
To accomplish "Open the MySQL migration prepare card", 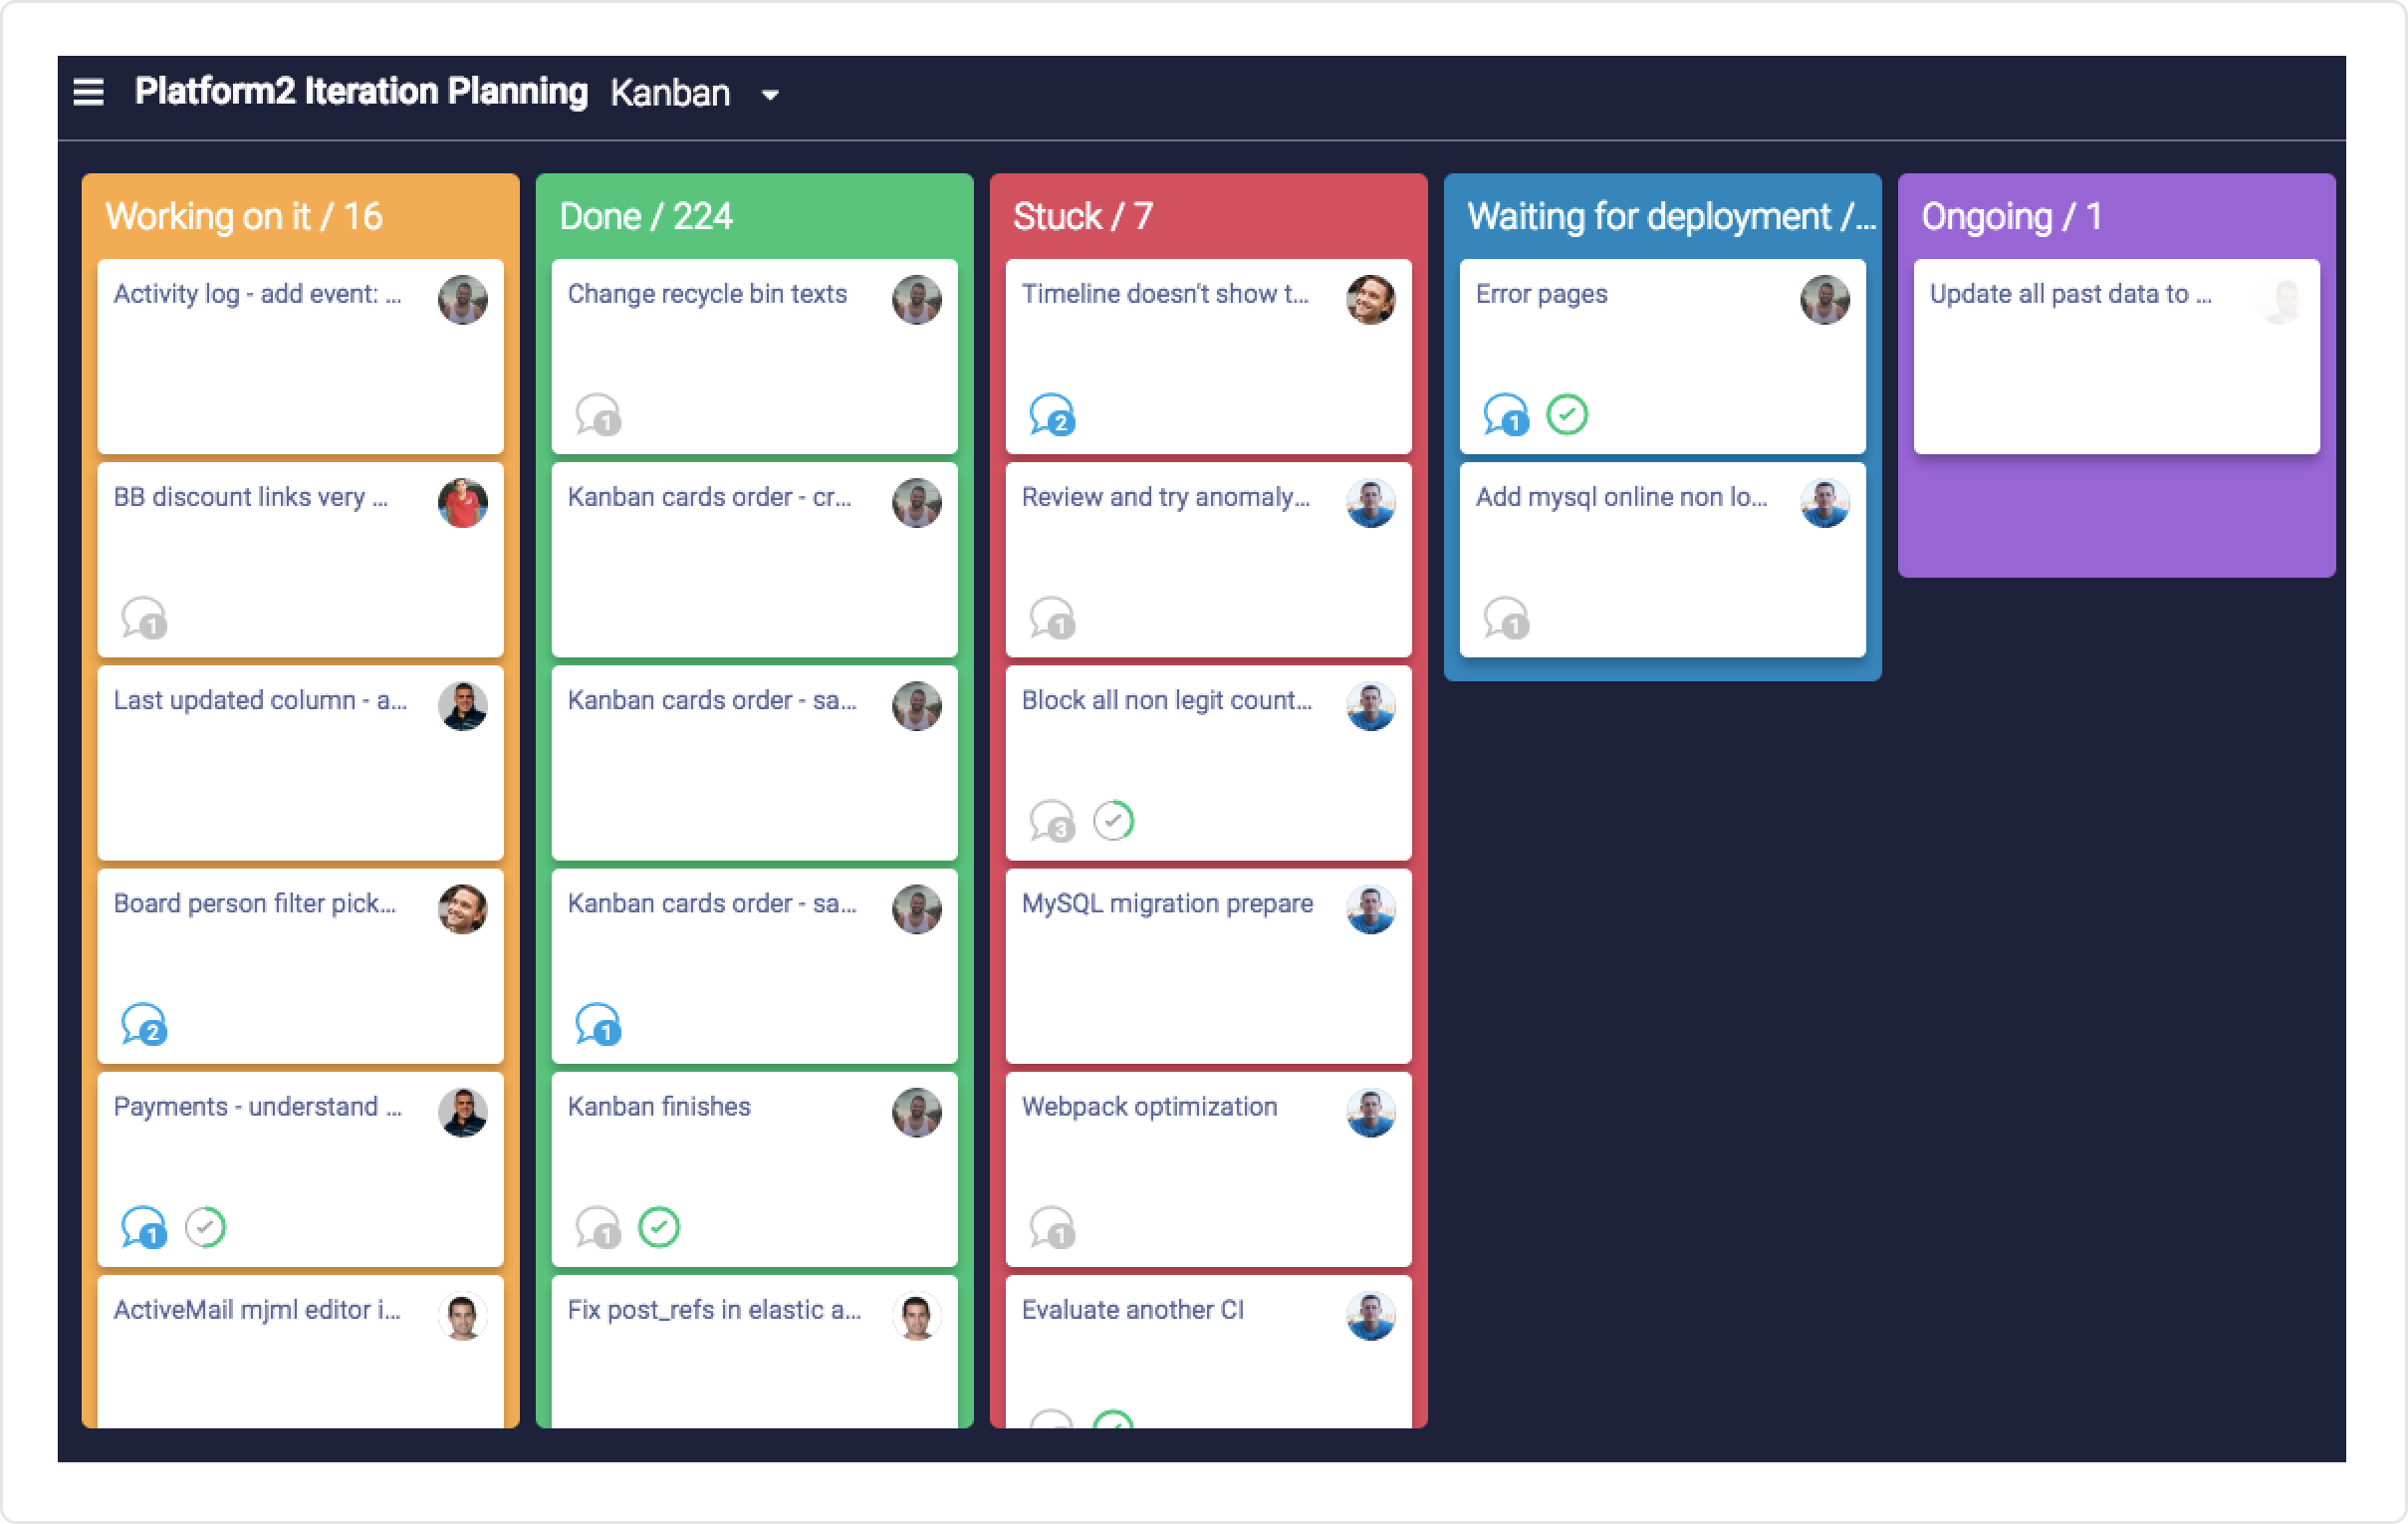I will pos(1166,903).
